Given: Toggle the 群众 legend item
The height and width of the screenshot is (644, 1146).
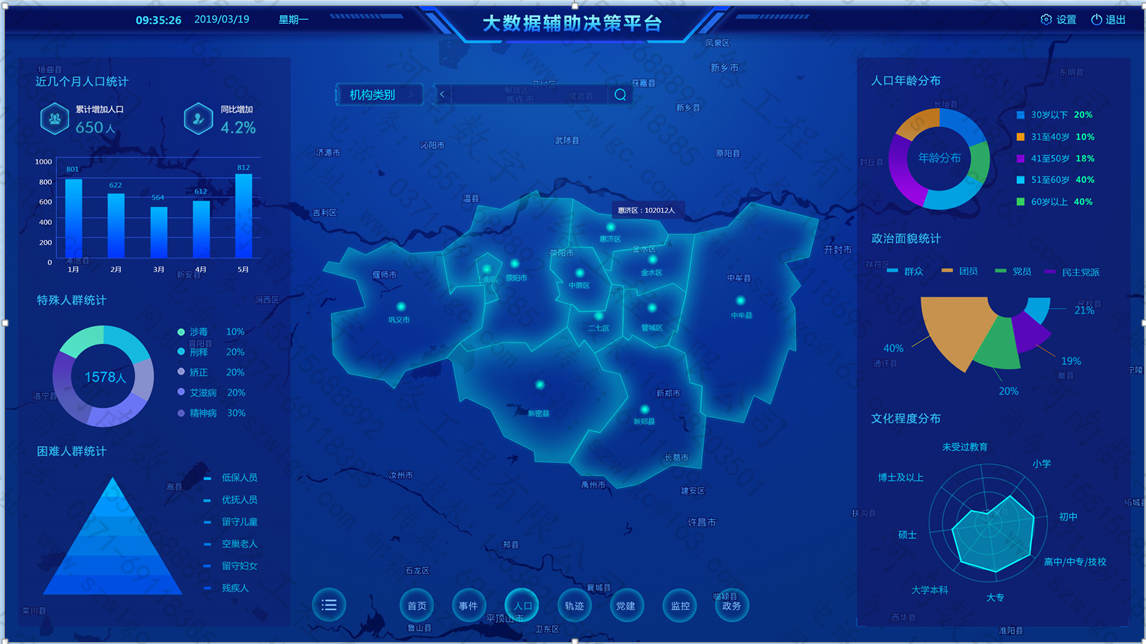Looking at the screenshot, I should (x=905, y=271).
